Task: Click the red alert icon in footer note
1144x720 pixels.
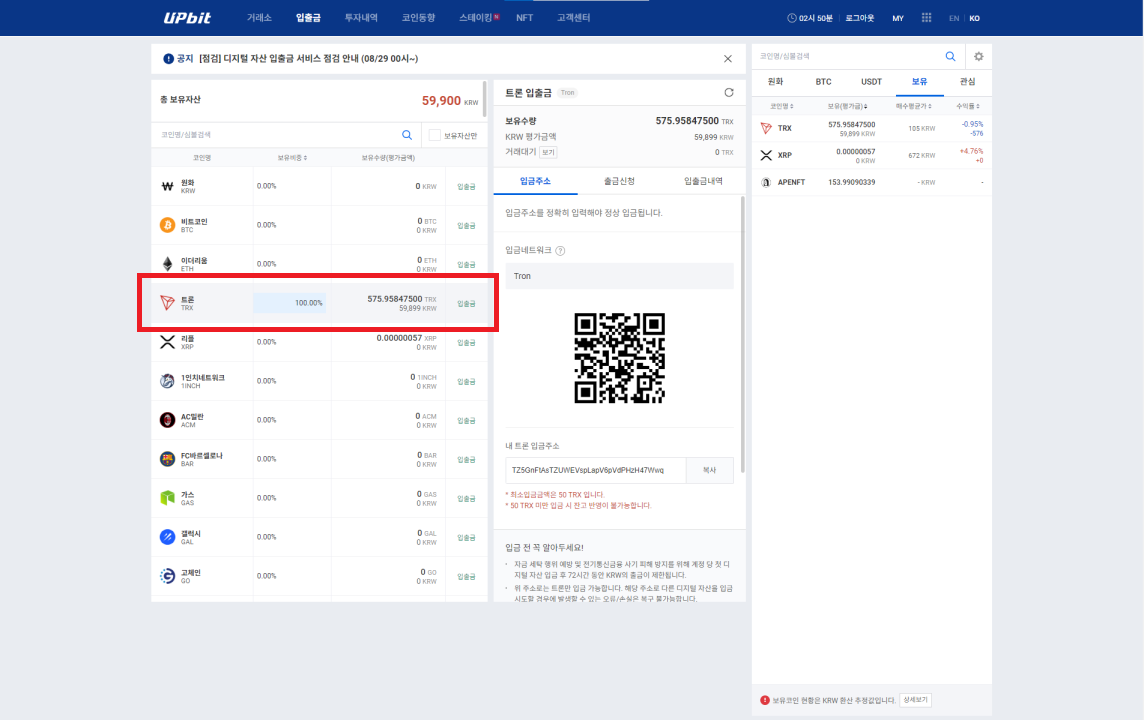Action: (x=765, y=700)
